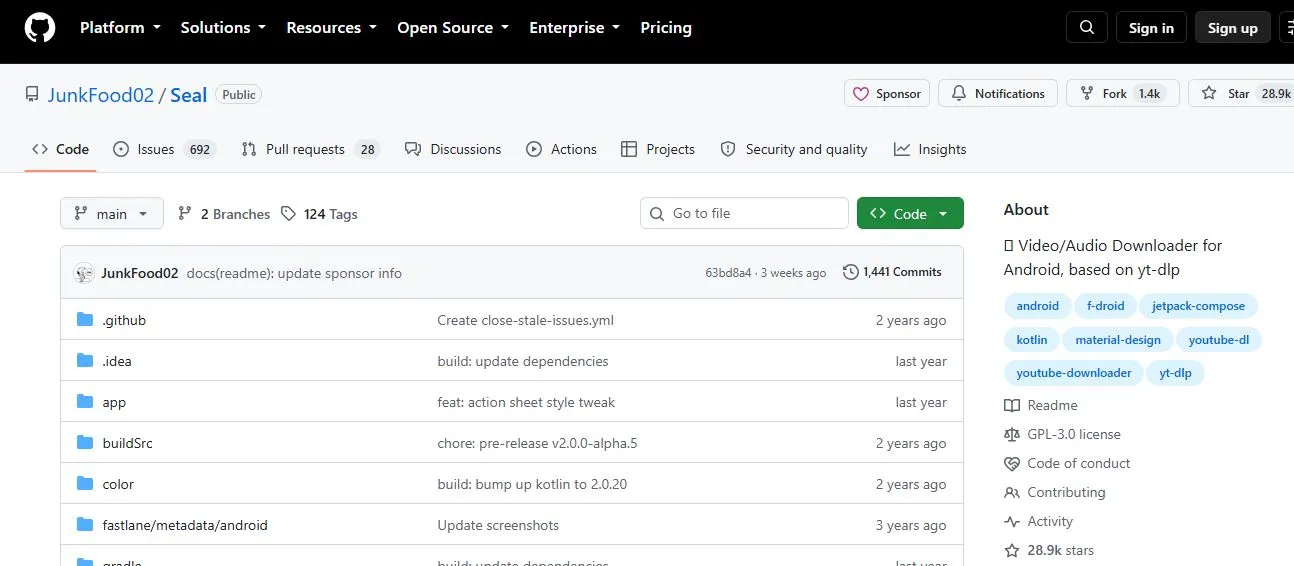Click the .github folder icon
This screenshot has width=1294, height=566.
point(85,320)
